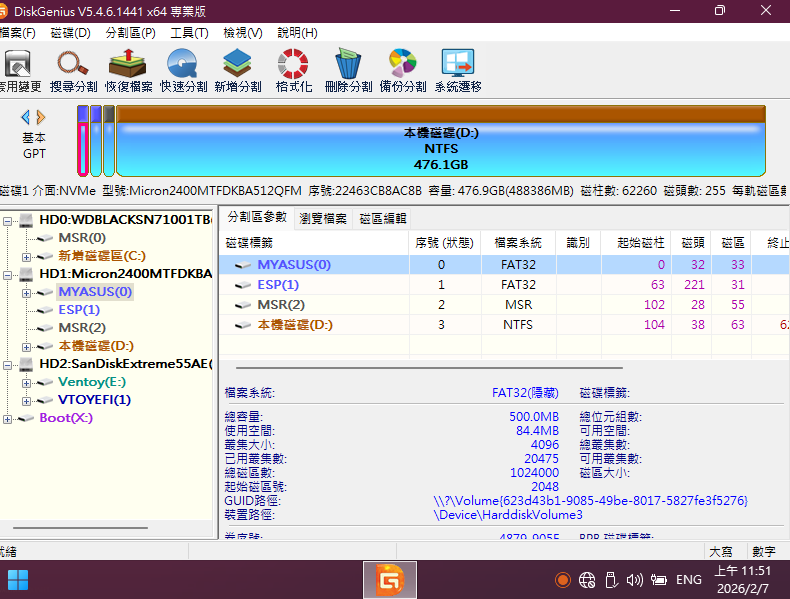This screenshot has width=790, height=599.
Task: Click the battery power tray icon
Action: point(659,580)
